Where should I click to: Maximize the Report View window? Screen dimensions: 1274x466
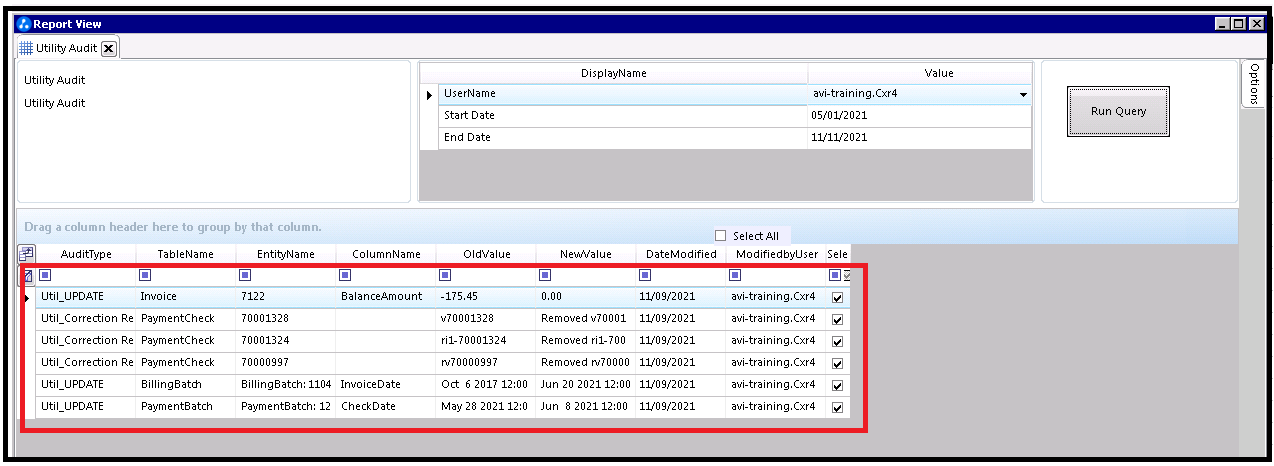(1240, 24)
